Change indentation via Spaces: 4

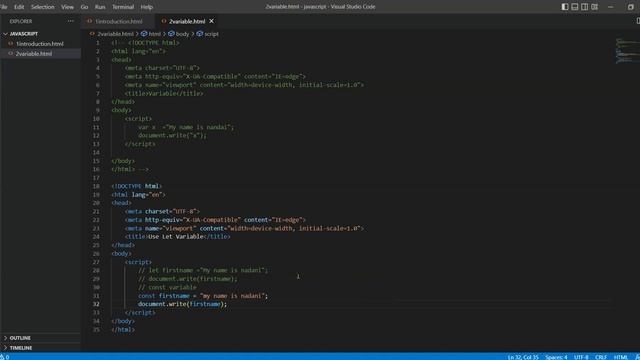click(x=556, y=357)
